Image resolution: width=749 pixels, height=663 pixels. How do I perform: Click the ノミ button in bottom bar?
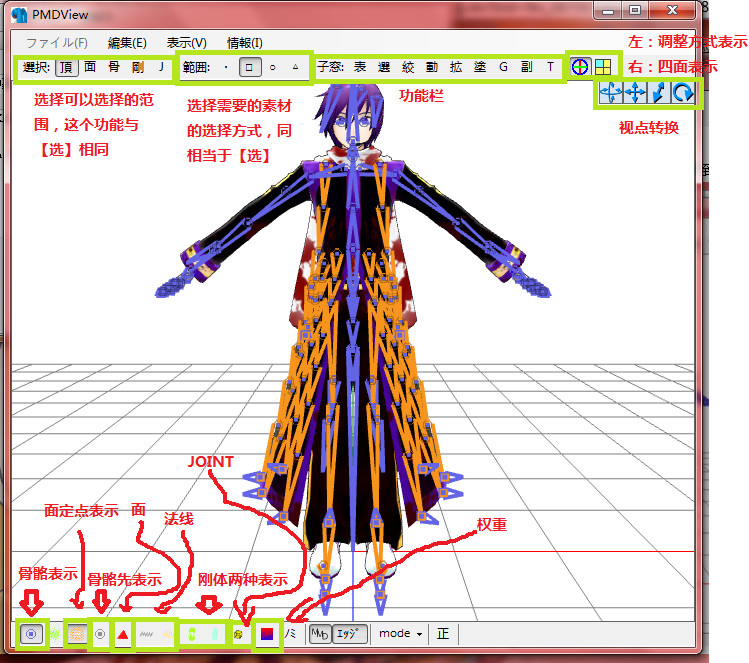[x=290, y=634]
